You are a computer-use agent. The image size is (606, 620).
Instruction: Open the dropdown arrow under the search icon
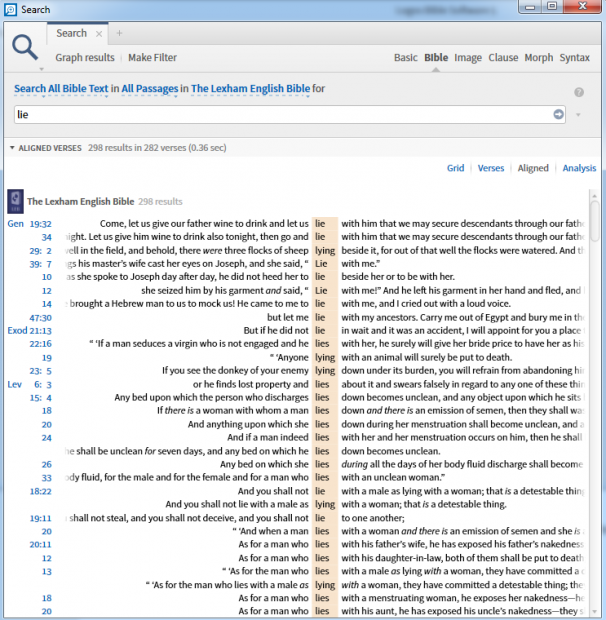[x=42, y=69]
